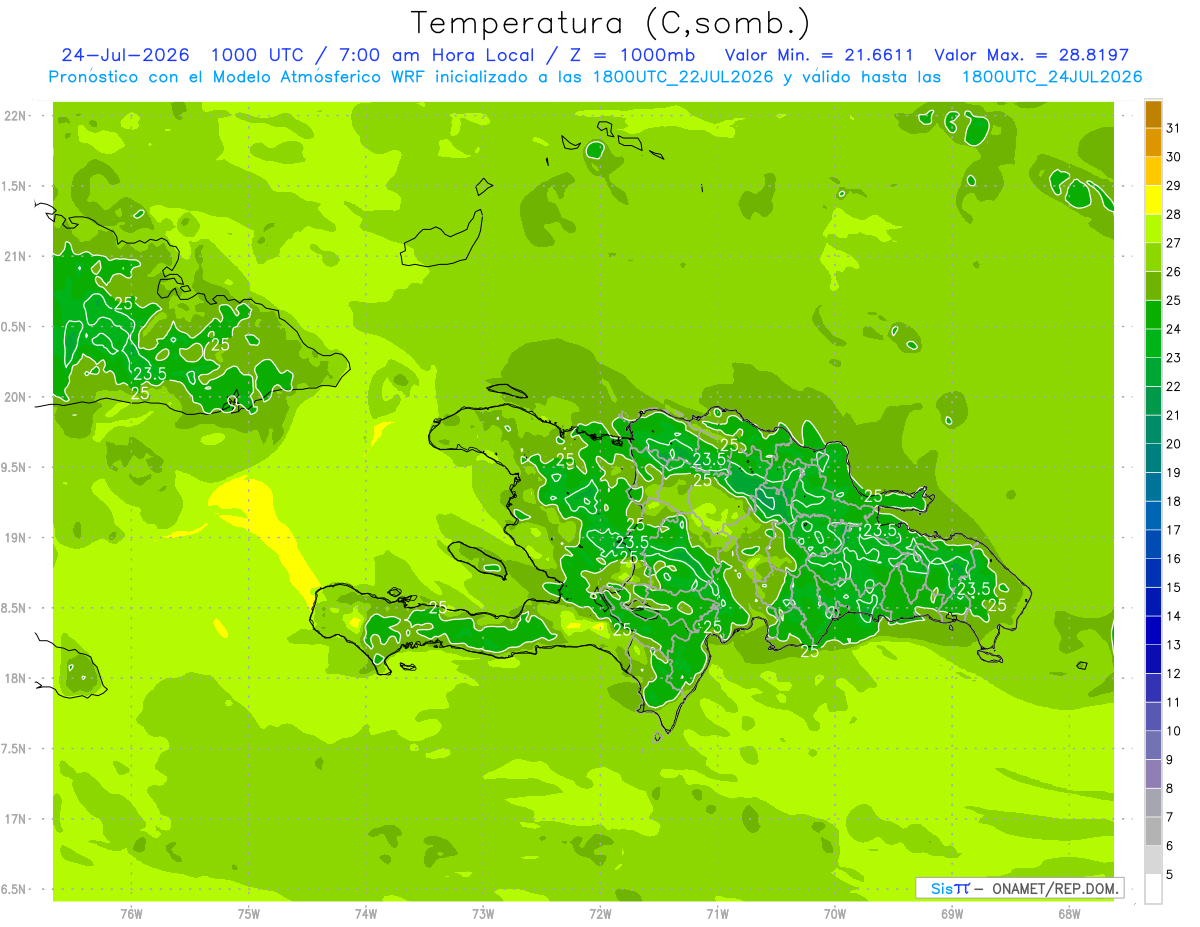1200x927 pixels.
Task: Select 'Valor Max. = 28.8197' text
Action: (x=1032, y=55)
